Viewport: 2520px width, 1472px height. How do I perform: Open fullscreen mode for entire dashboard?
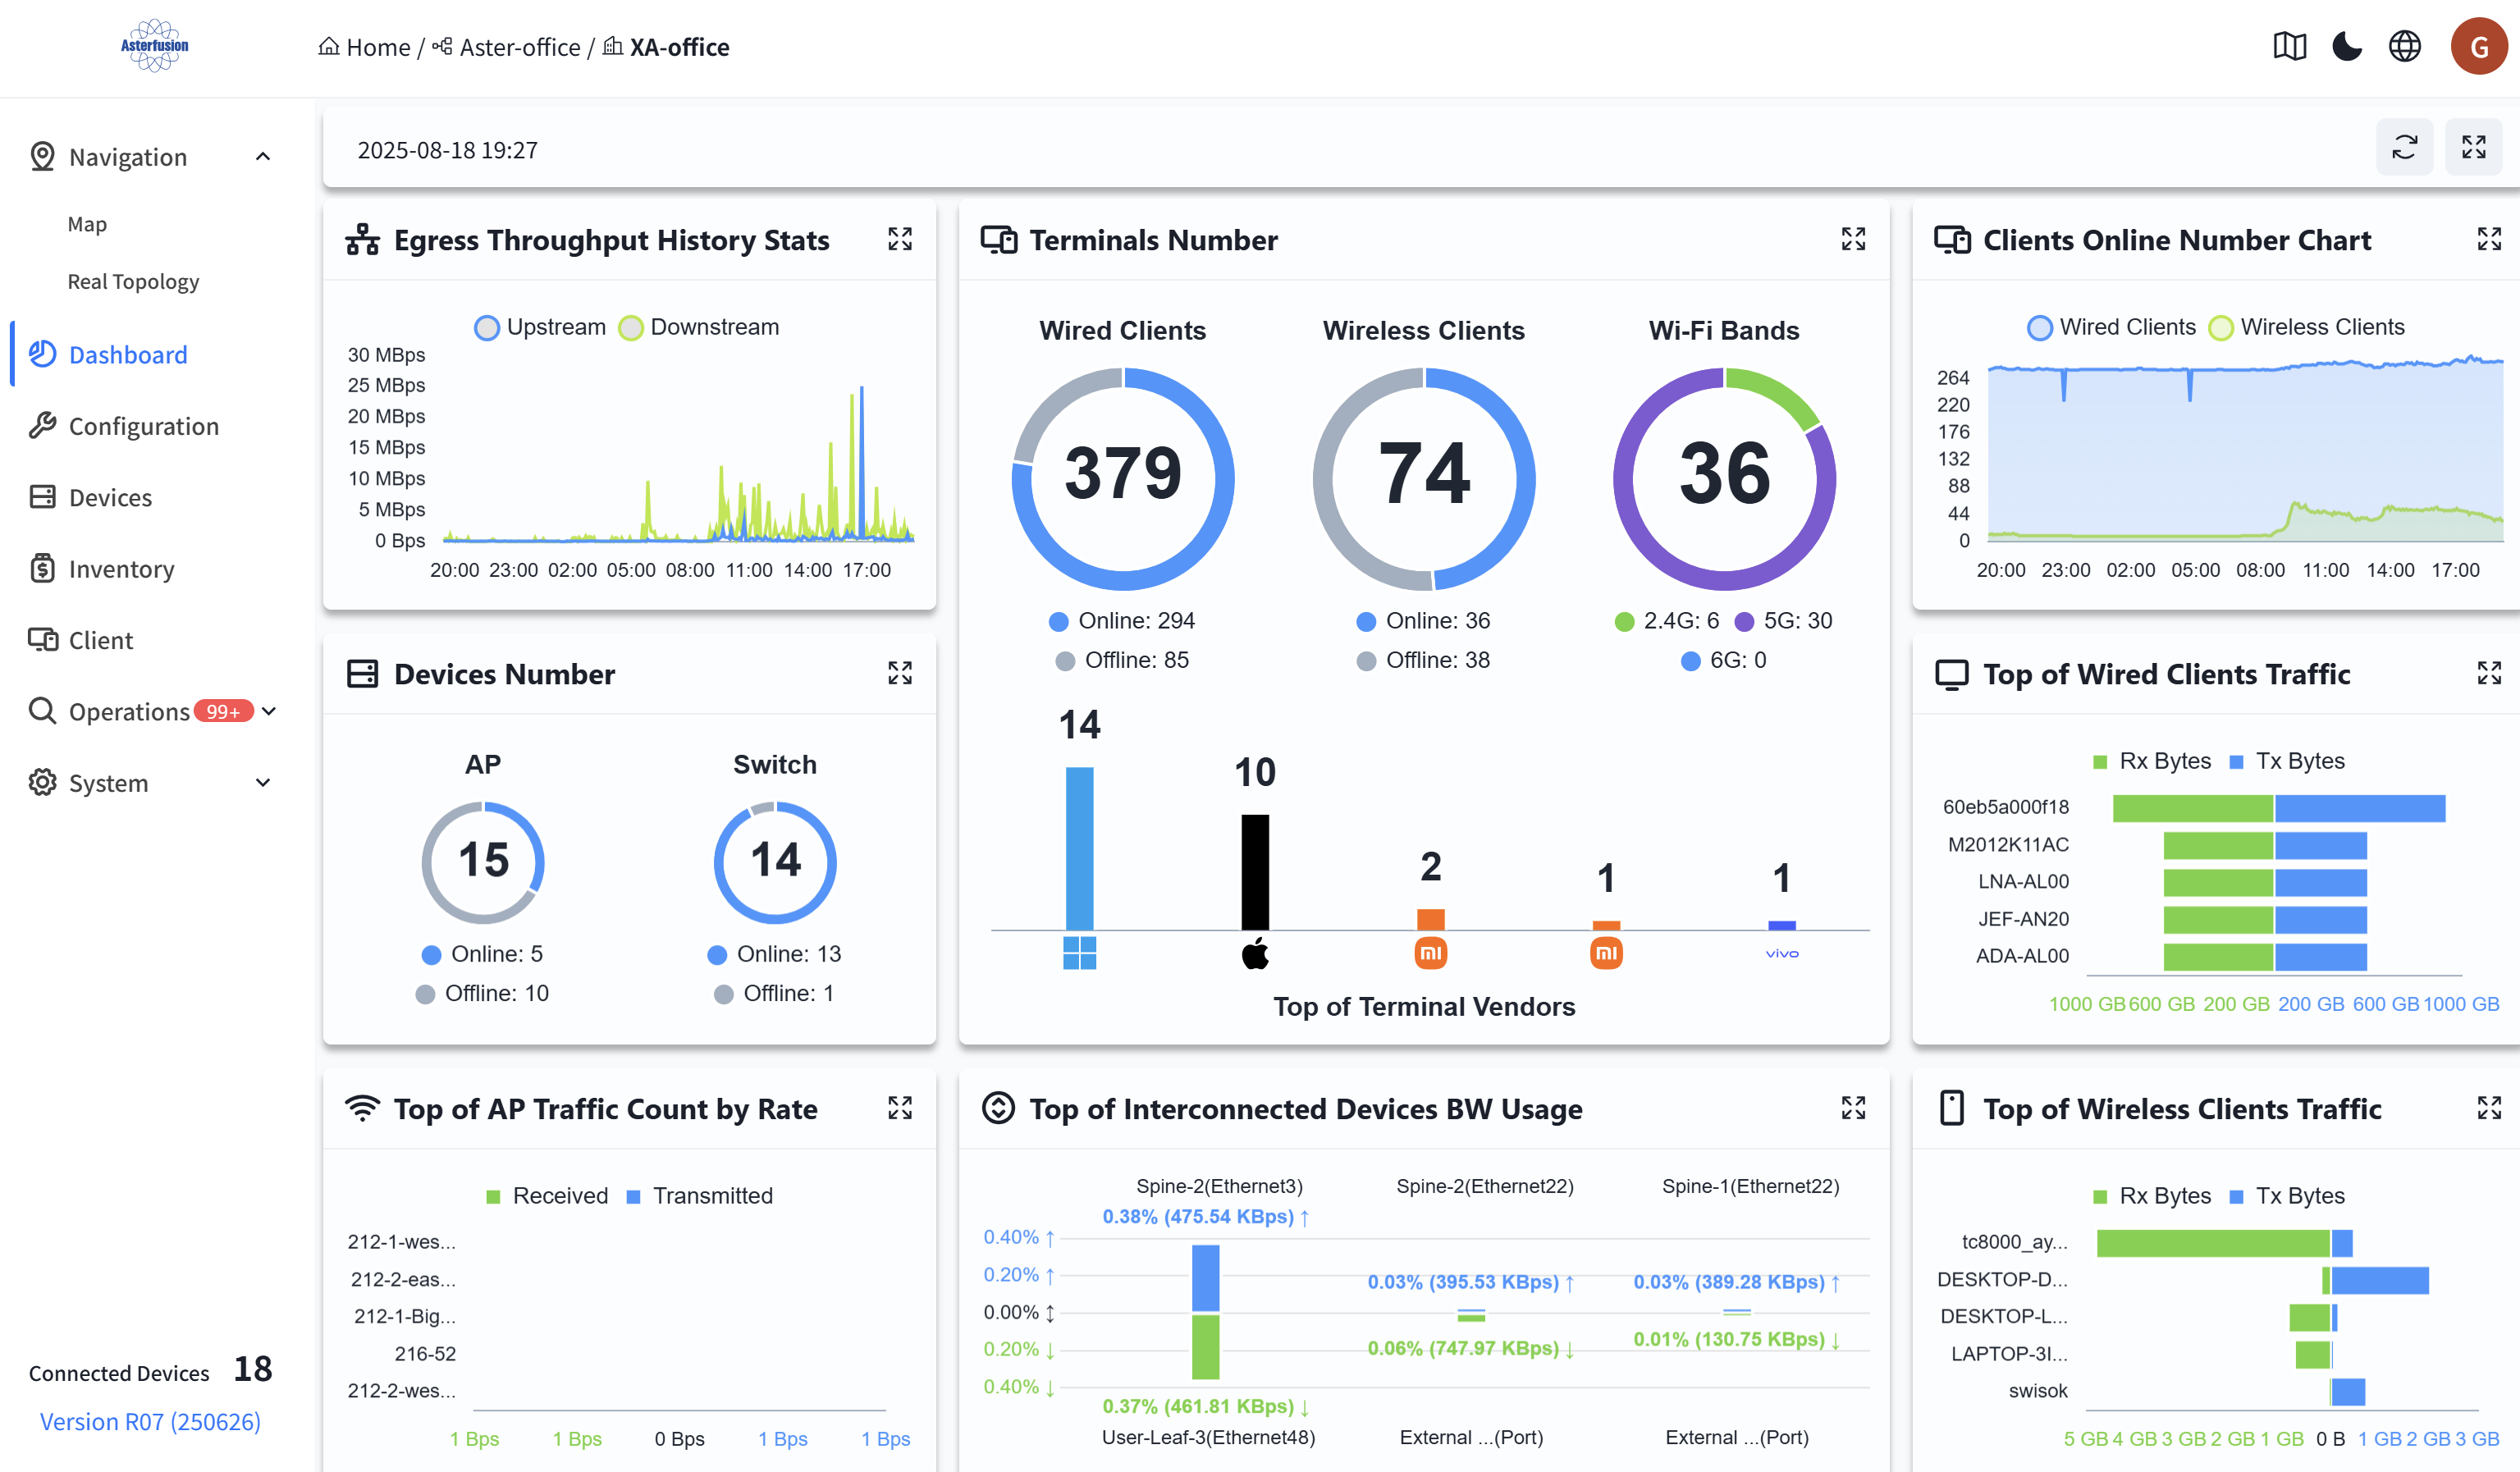(2473, 148)
